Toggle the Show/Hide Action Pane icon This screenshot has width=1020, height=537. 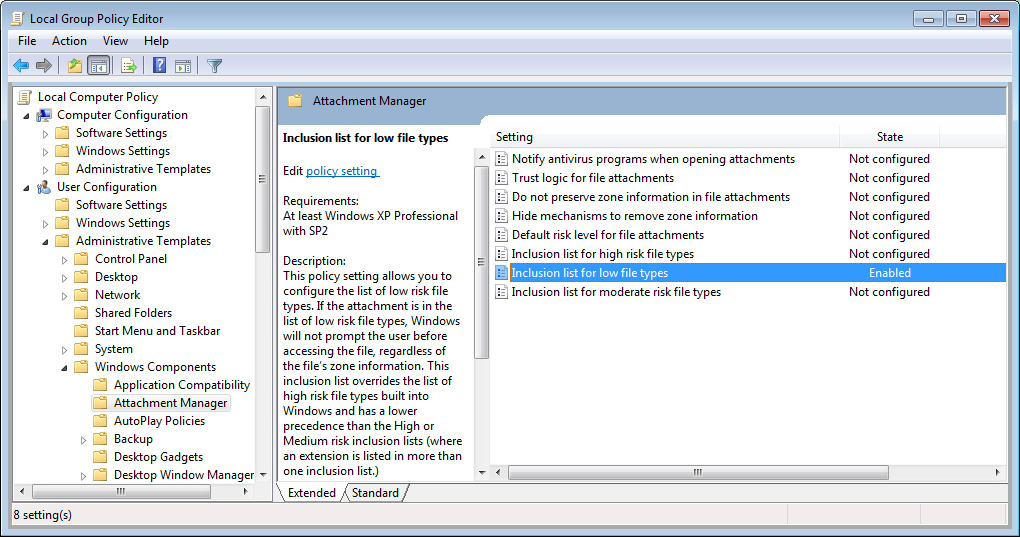coord(183,66)
